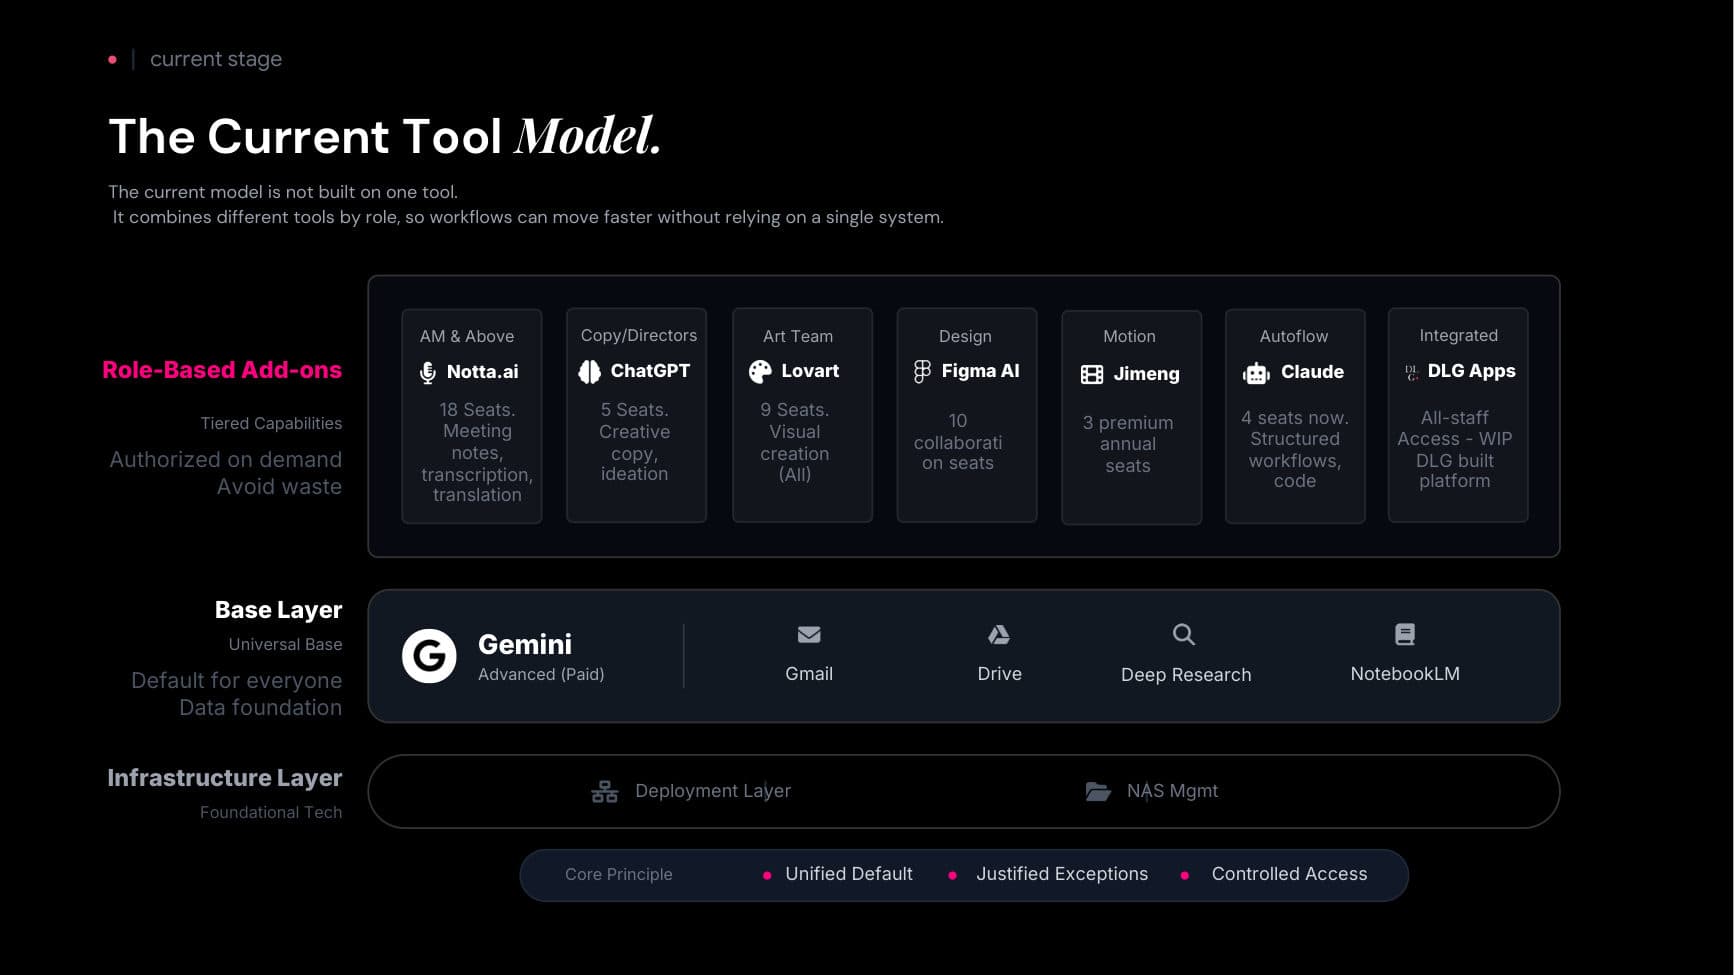Open NAS Mgmt via its folder icon
This screenshot has height=975, width=1734.
(1097, 790)
